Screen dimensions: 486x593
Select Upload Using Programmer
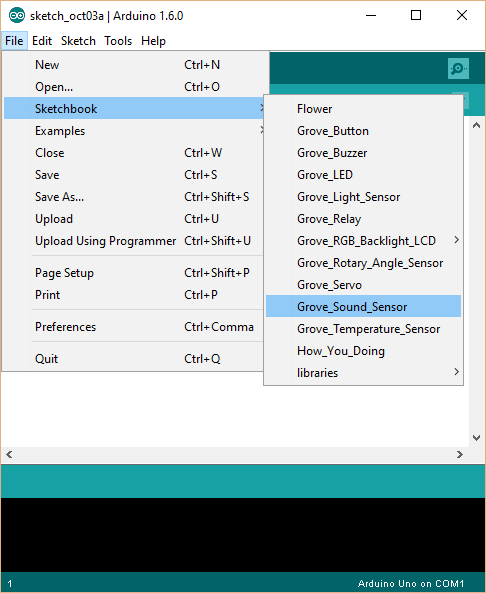(x=134, y=241)
